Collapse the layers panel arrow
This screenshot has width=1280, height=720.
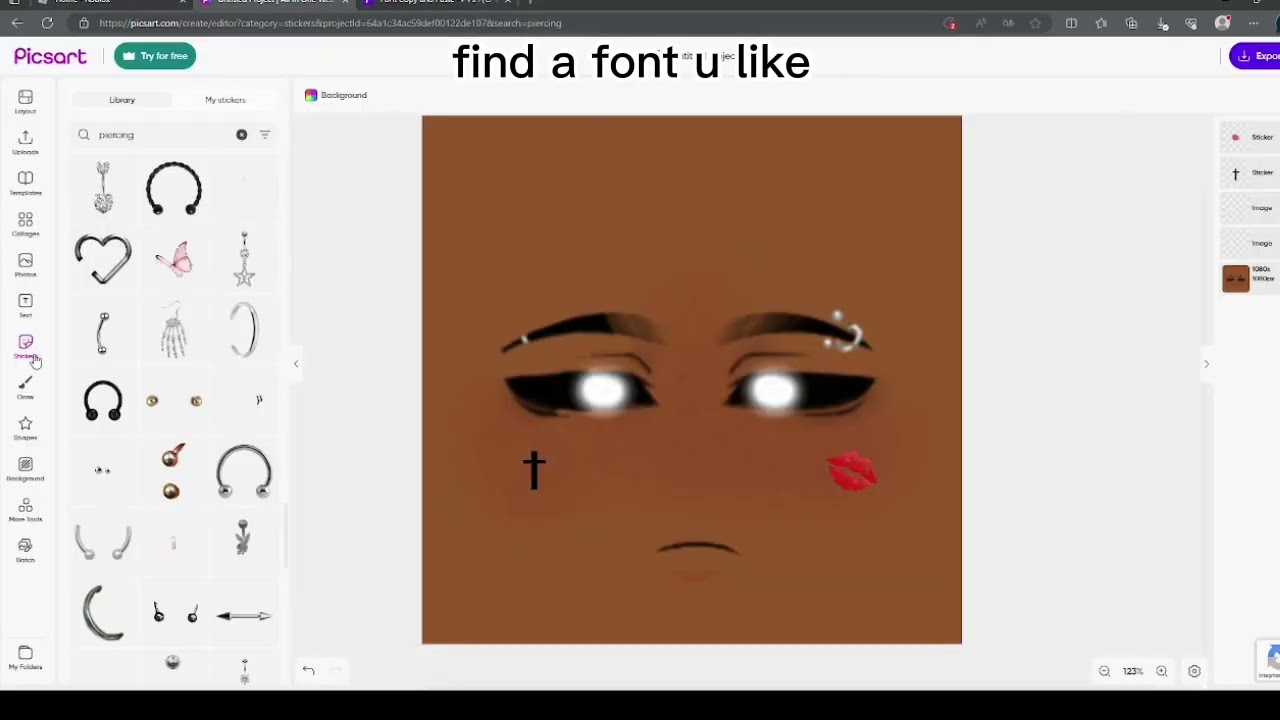point(1206,364)
